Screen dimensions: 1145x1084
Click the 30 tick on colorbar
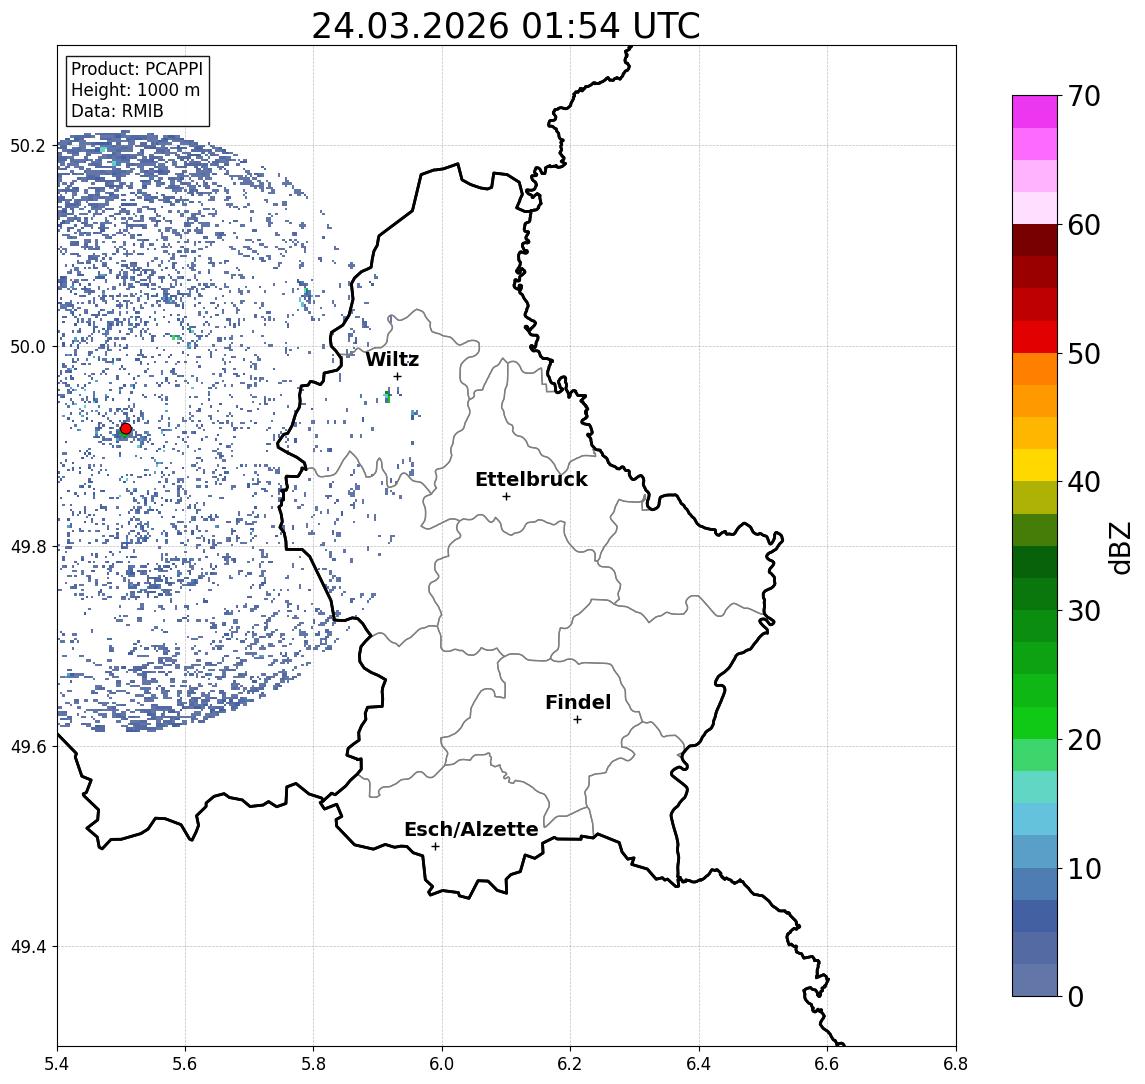[1084, 611]
